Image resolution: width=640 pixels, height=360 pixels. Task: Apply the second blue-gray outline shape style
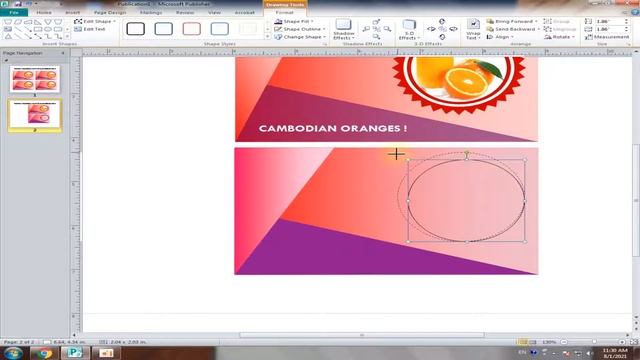[163, 29]
